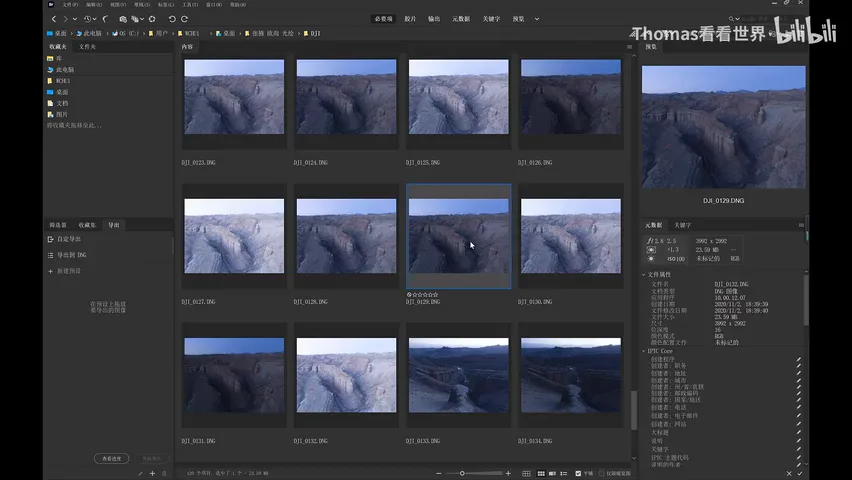Screen dimensions: 852x480
Task: Open the 视图 menu
Action: [118, 4]
